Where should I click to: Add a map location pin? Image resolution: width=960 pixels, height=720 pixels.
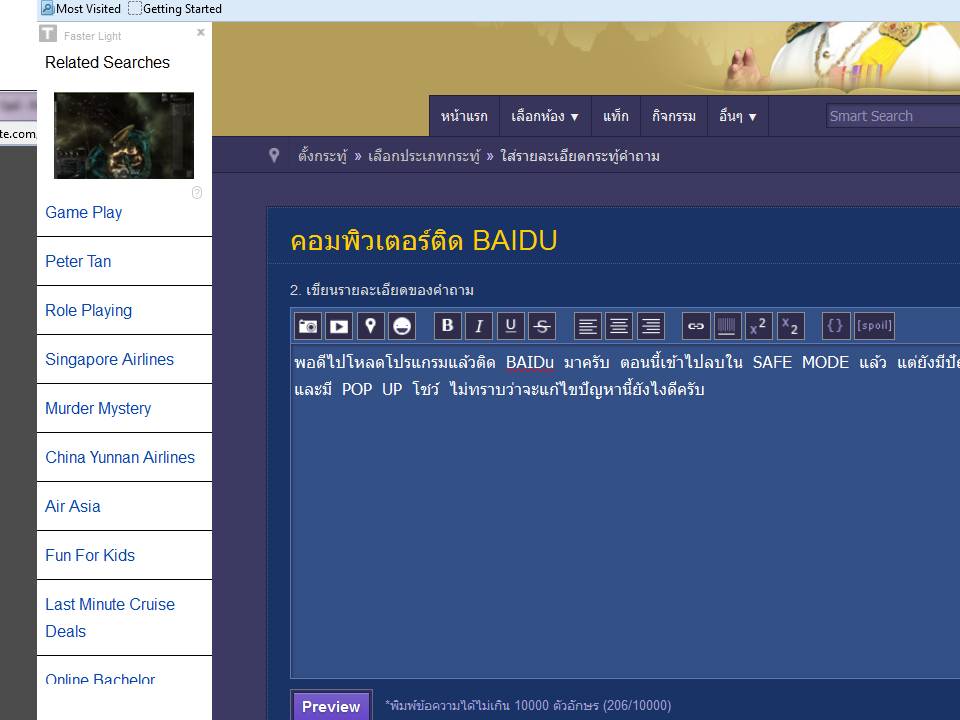[x=370, y=326]
